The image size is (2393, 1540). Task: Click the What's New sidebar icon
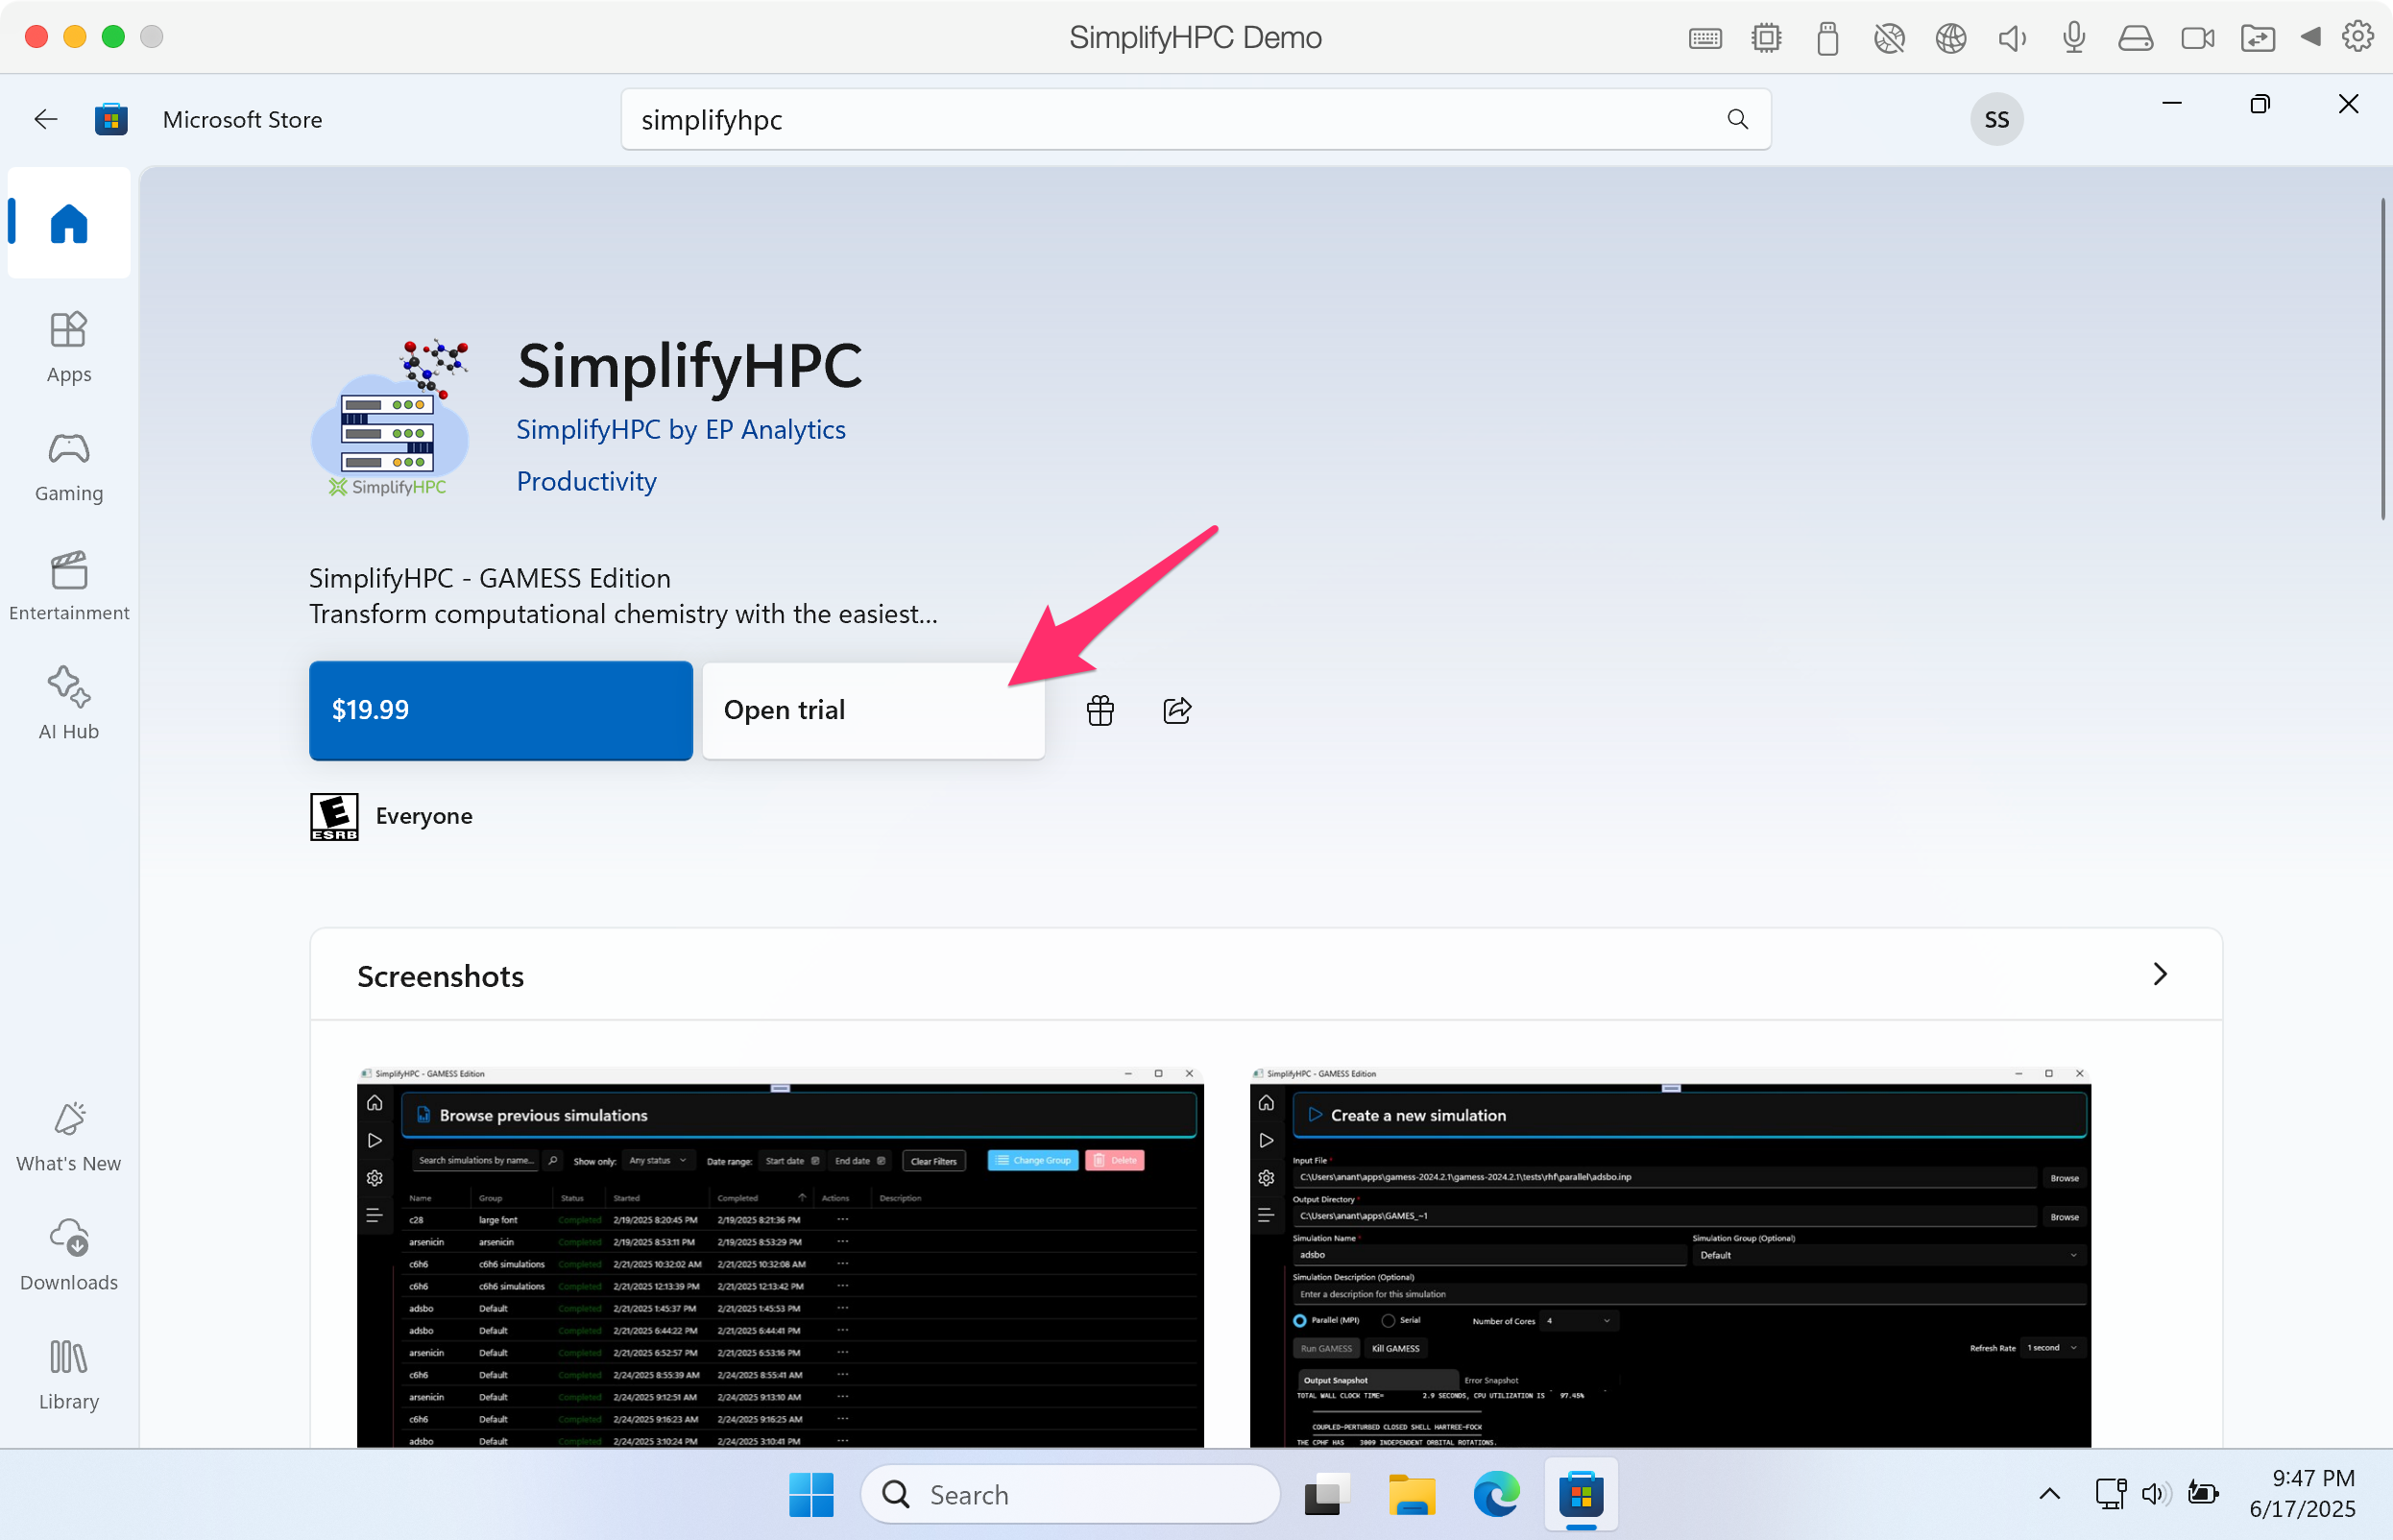[68, 1136]
